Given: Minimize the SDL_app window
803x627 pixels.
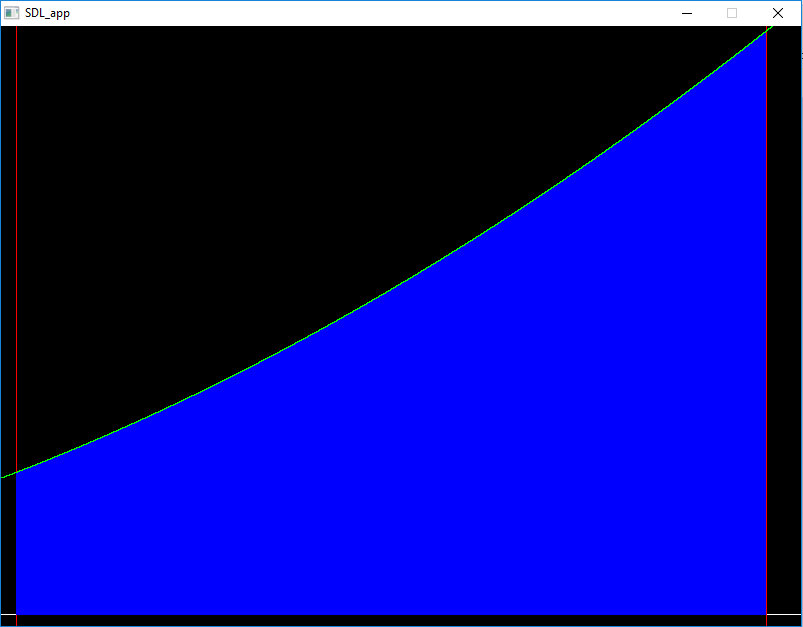Looking at the screenshot, I should pos(687,13).
